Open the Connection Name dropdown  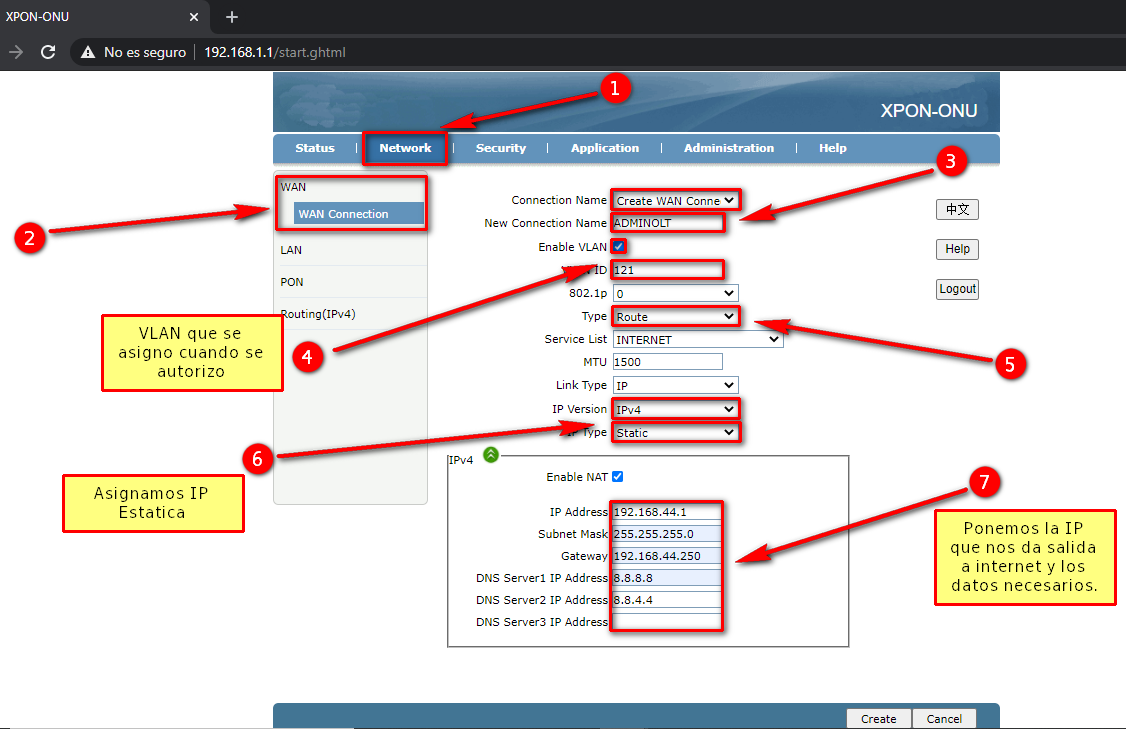[x=676, y=201]
